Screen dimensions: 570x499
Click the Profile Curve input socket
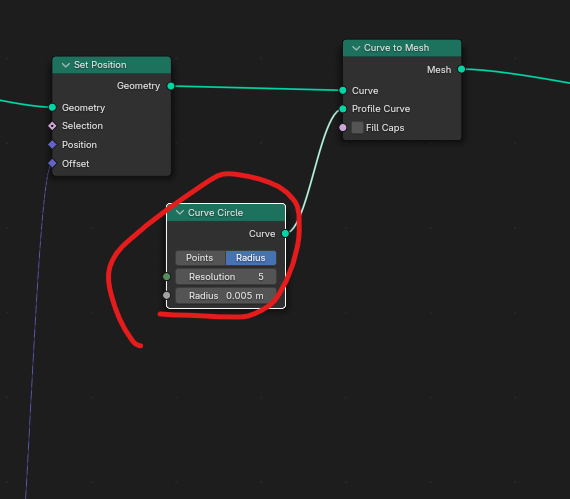pyautogui.click(x=343, y=109)
